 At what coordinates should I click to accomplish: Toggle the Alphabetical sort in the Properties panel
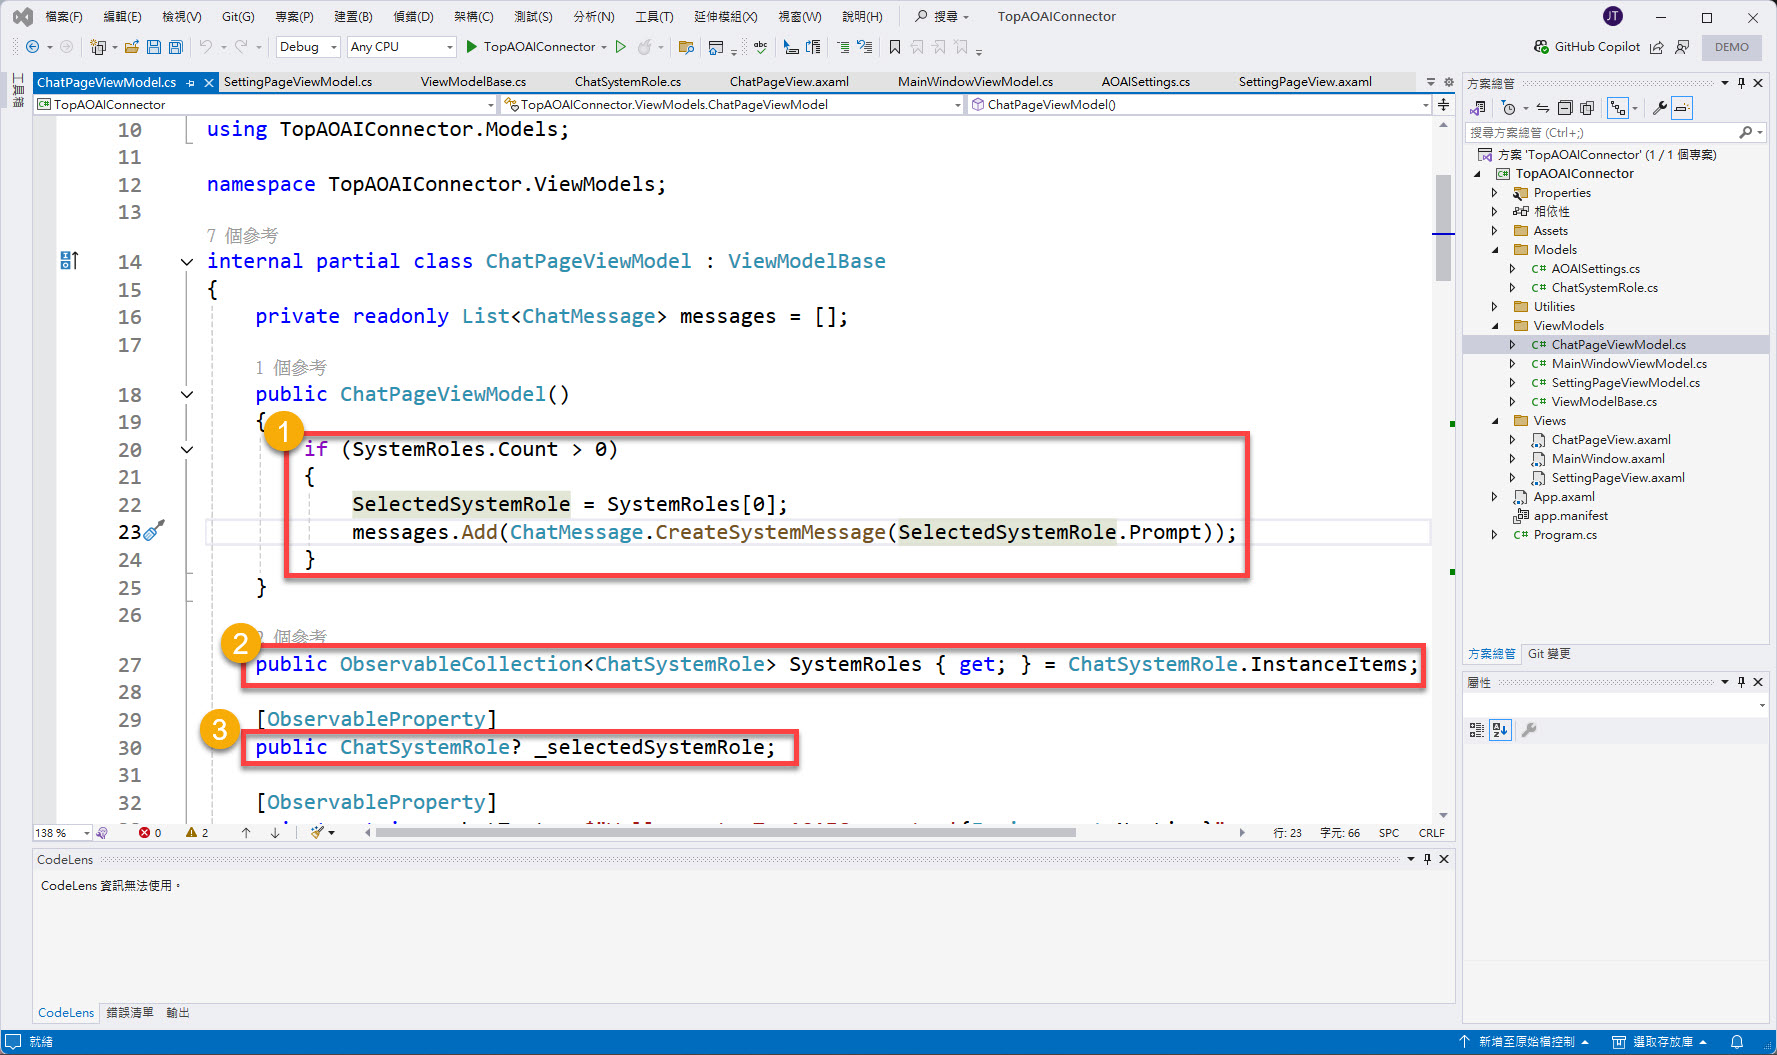(1500, 730)
